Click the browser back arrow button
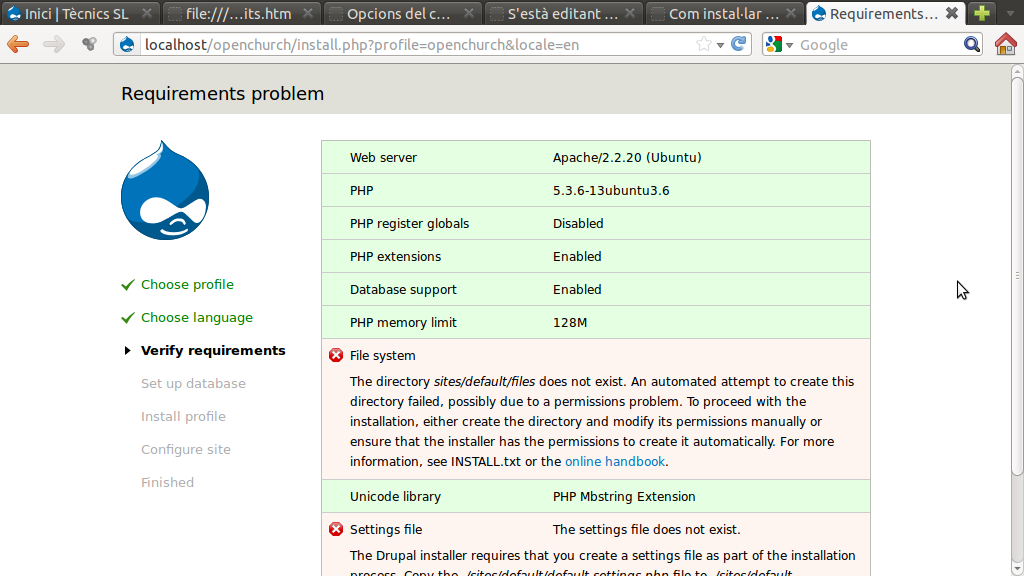Screen dimensions: 1024x576 18,44
